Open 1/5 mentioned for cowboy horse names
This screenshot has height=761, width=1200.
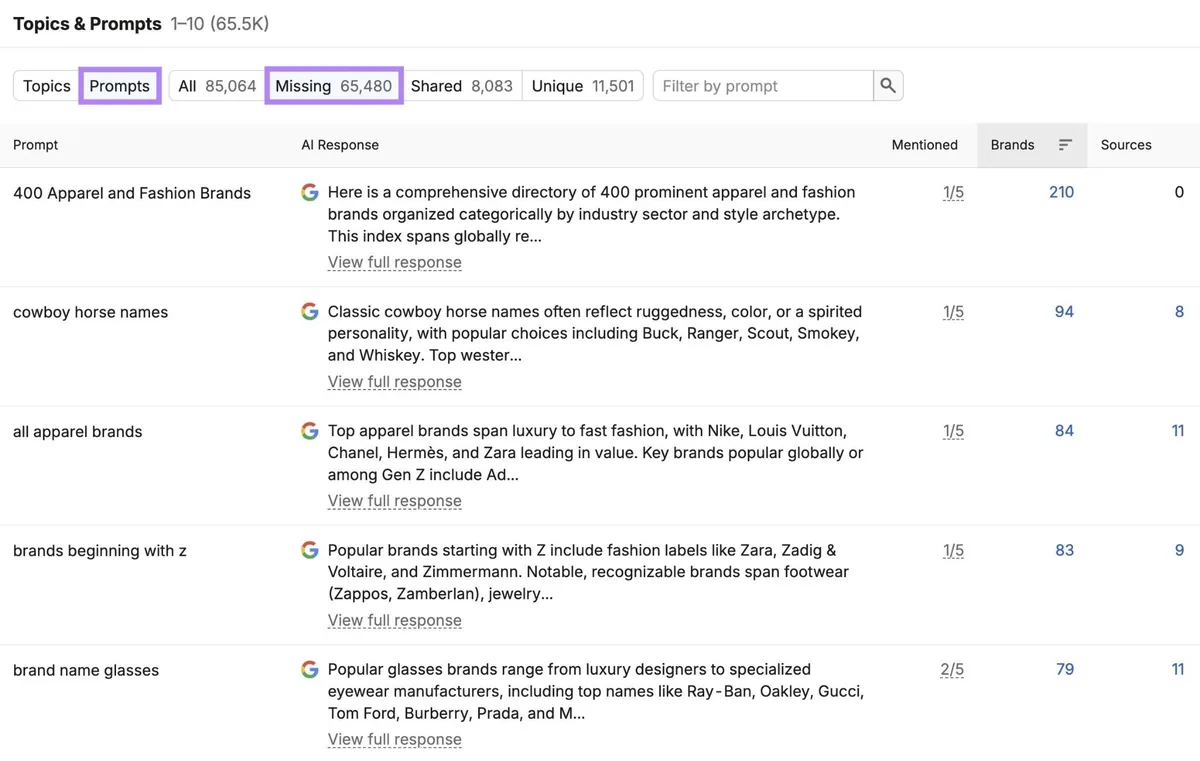[x=953, y=312]
